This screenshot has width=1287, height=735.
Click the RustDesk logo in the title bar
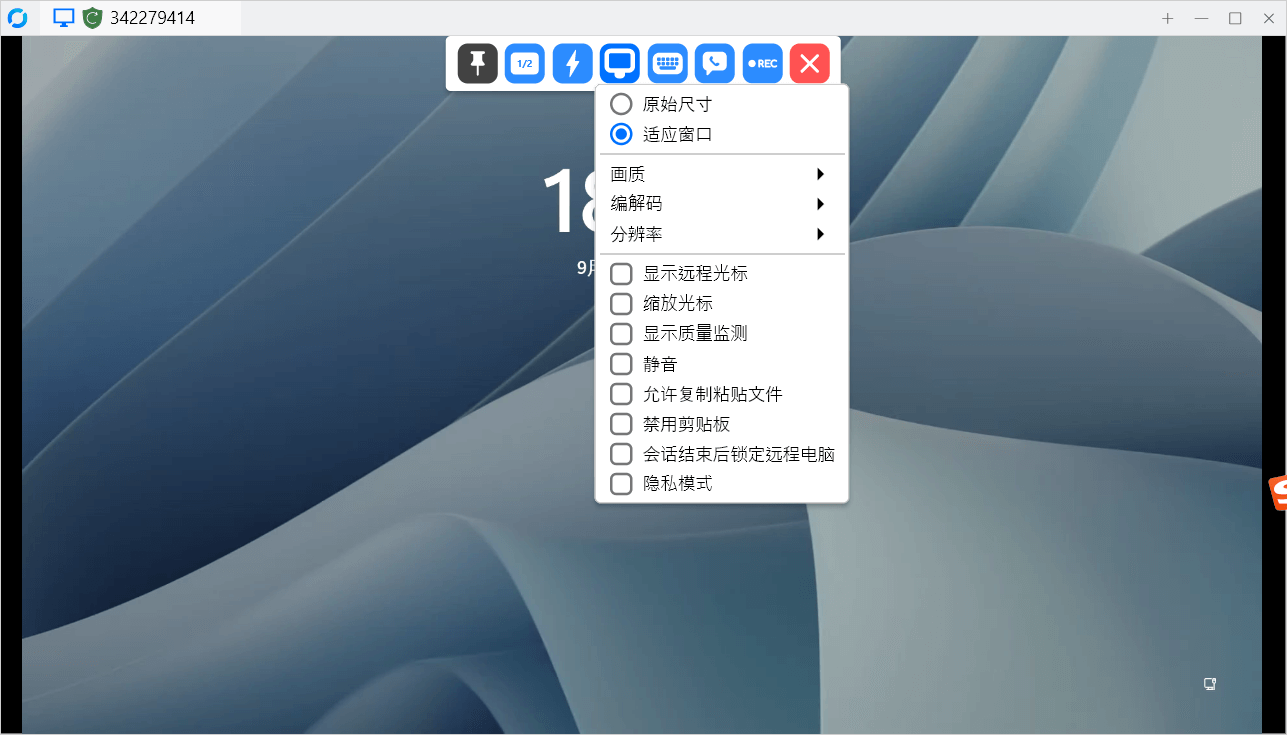coord(15,17)
